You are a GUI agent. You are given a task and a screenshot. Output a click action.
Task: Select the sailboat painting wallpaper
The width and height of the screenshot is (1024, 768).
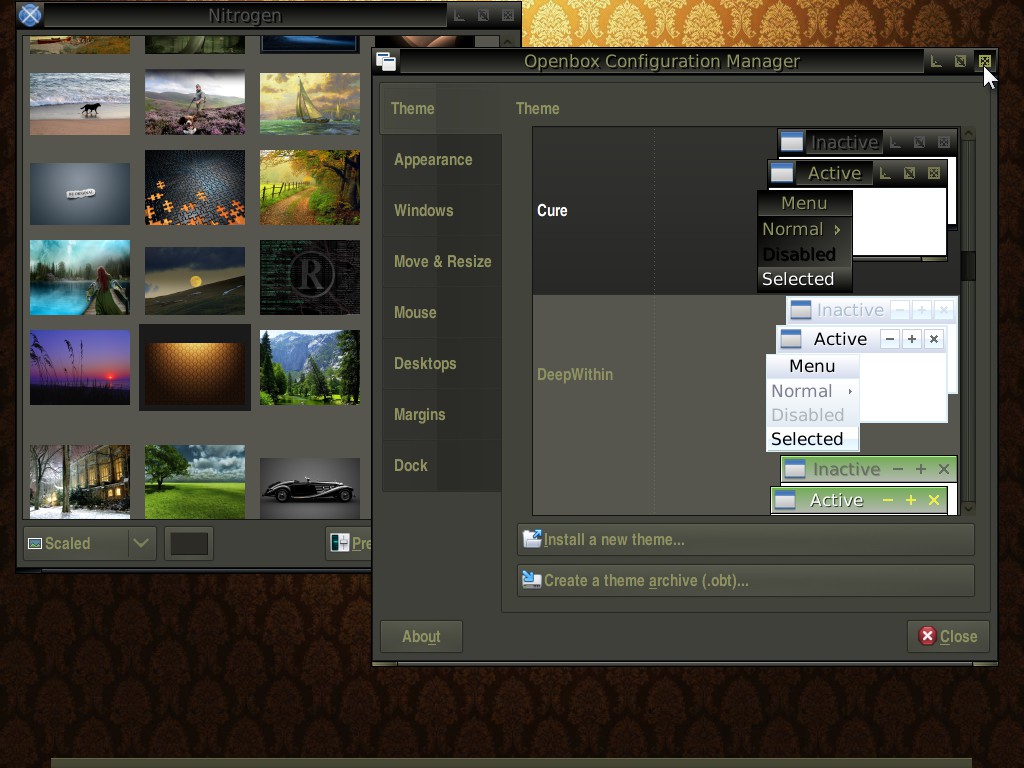coord(310,104)
